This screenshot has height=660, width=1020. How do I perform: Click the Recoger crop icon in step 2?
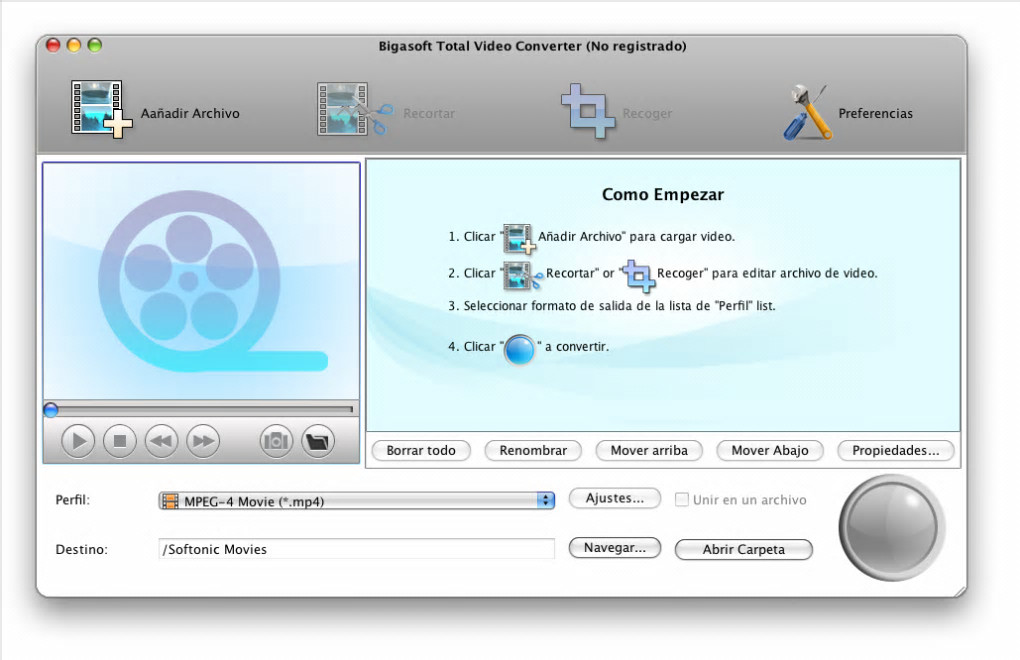(x=638, y=276)
